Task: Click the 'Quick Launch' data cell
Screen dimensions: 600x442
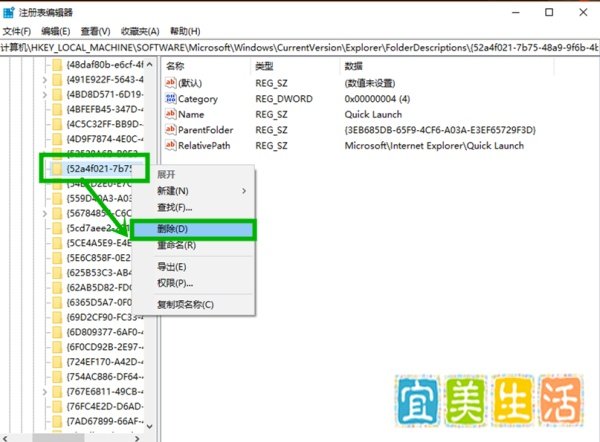Action: pos(373,114)
